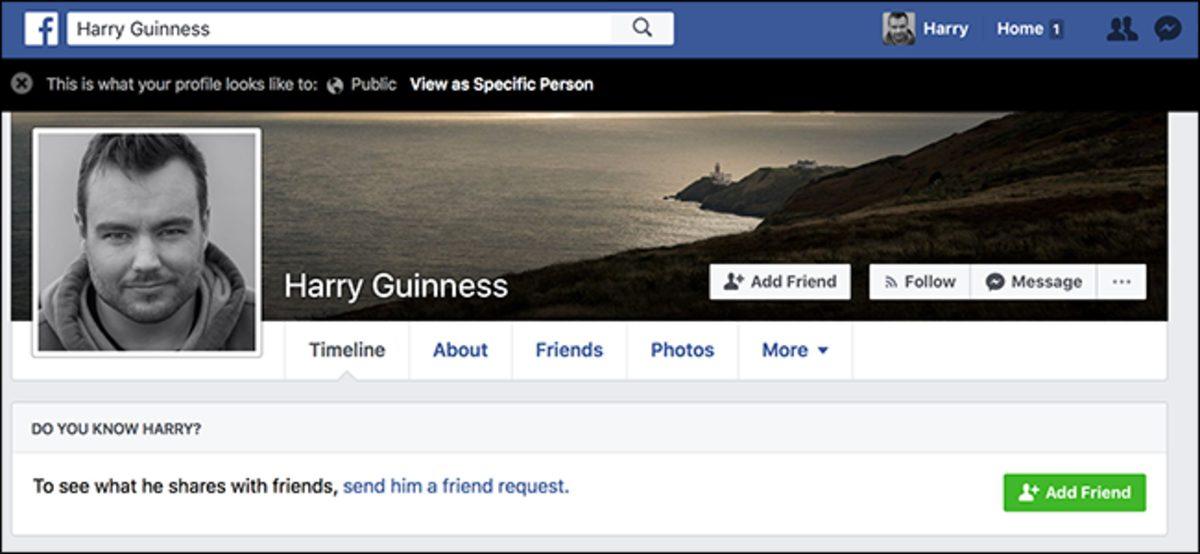Click Harry's small avatar in the top bar
The width and height of the screenshot is (1200, 554).
click(898, 29)
